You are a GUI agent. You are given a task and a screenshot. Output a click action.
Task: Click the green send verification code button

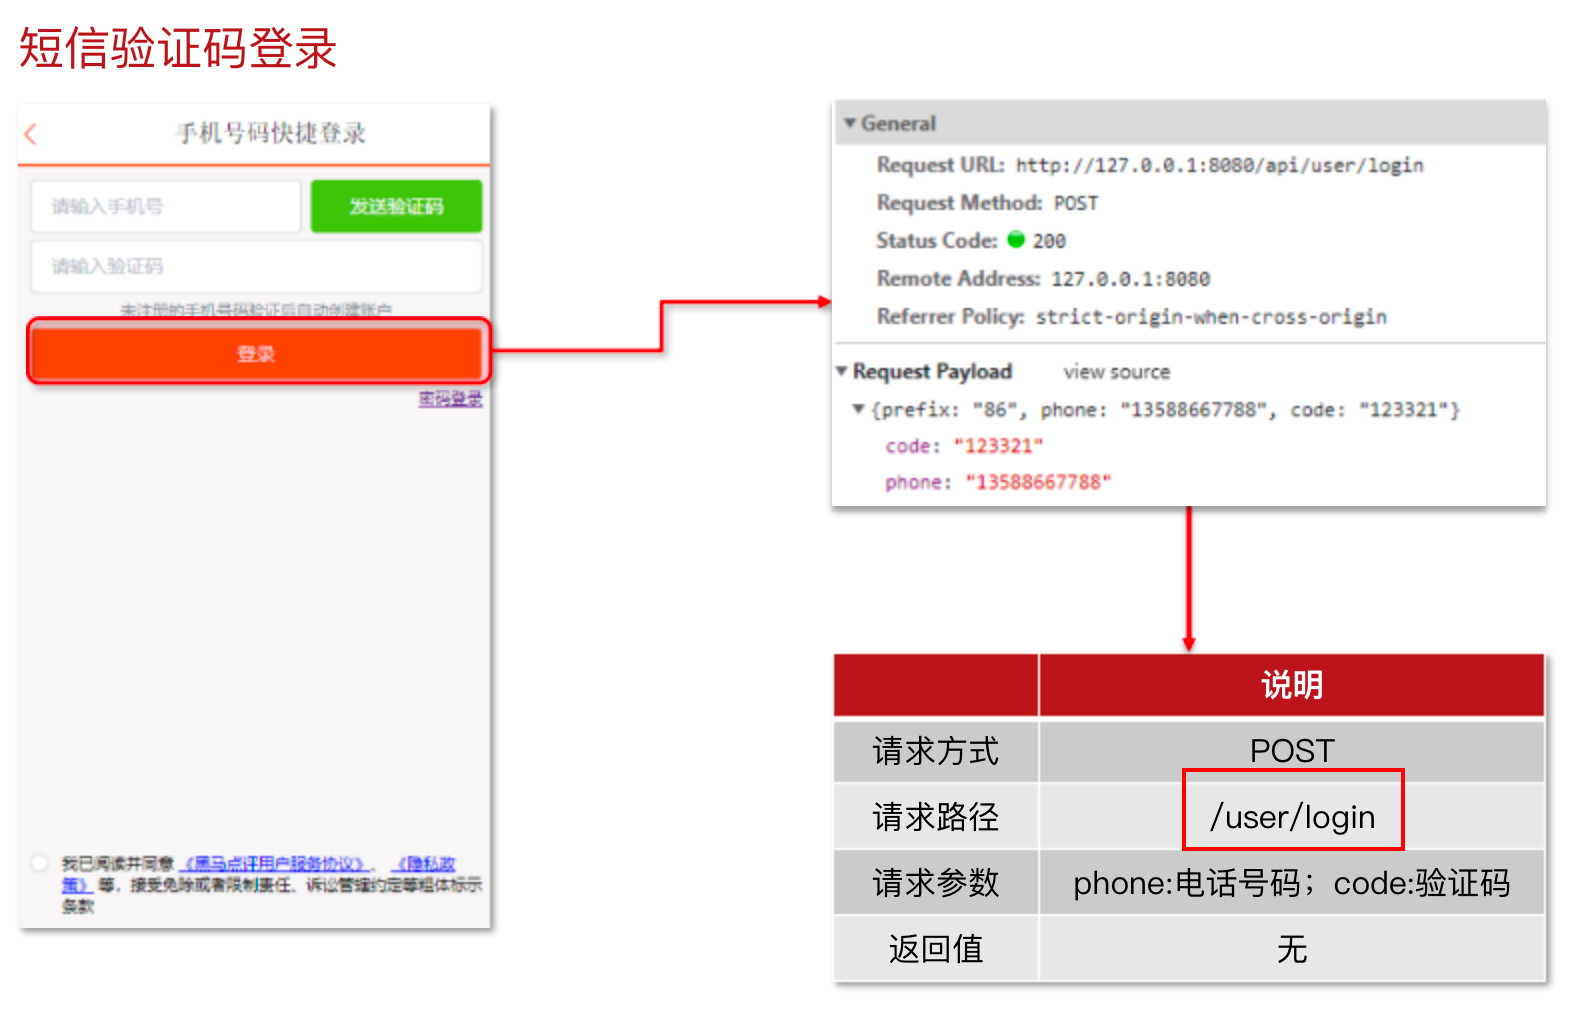396,207
